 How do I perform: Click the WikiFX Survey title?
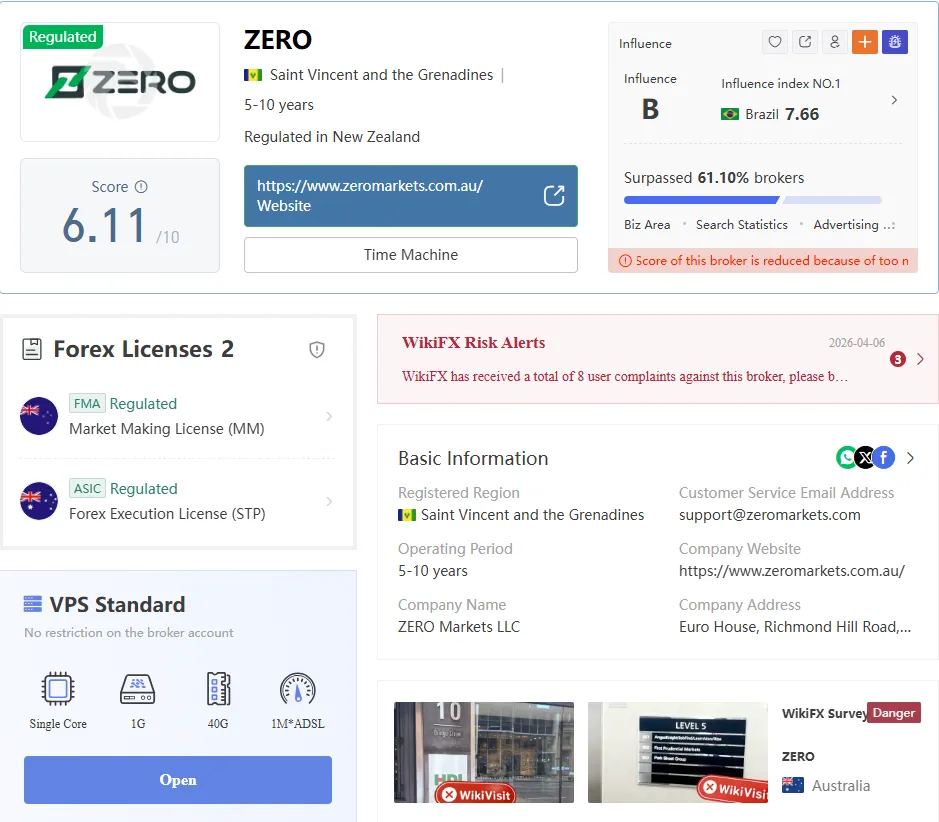(x=824, y=713)
